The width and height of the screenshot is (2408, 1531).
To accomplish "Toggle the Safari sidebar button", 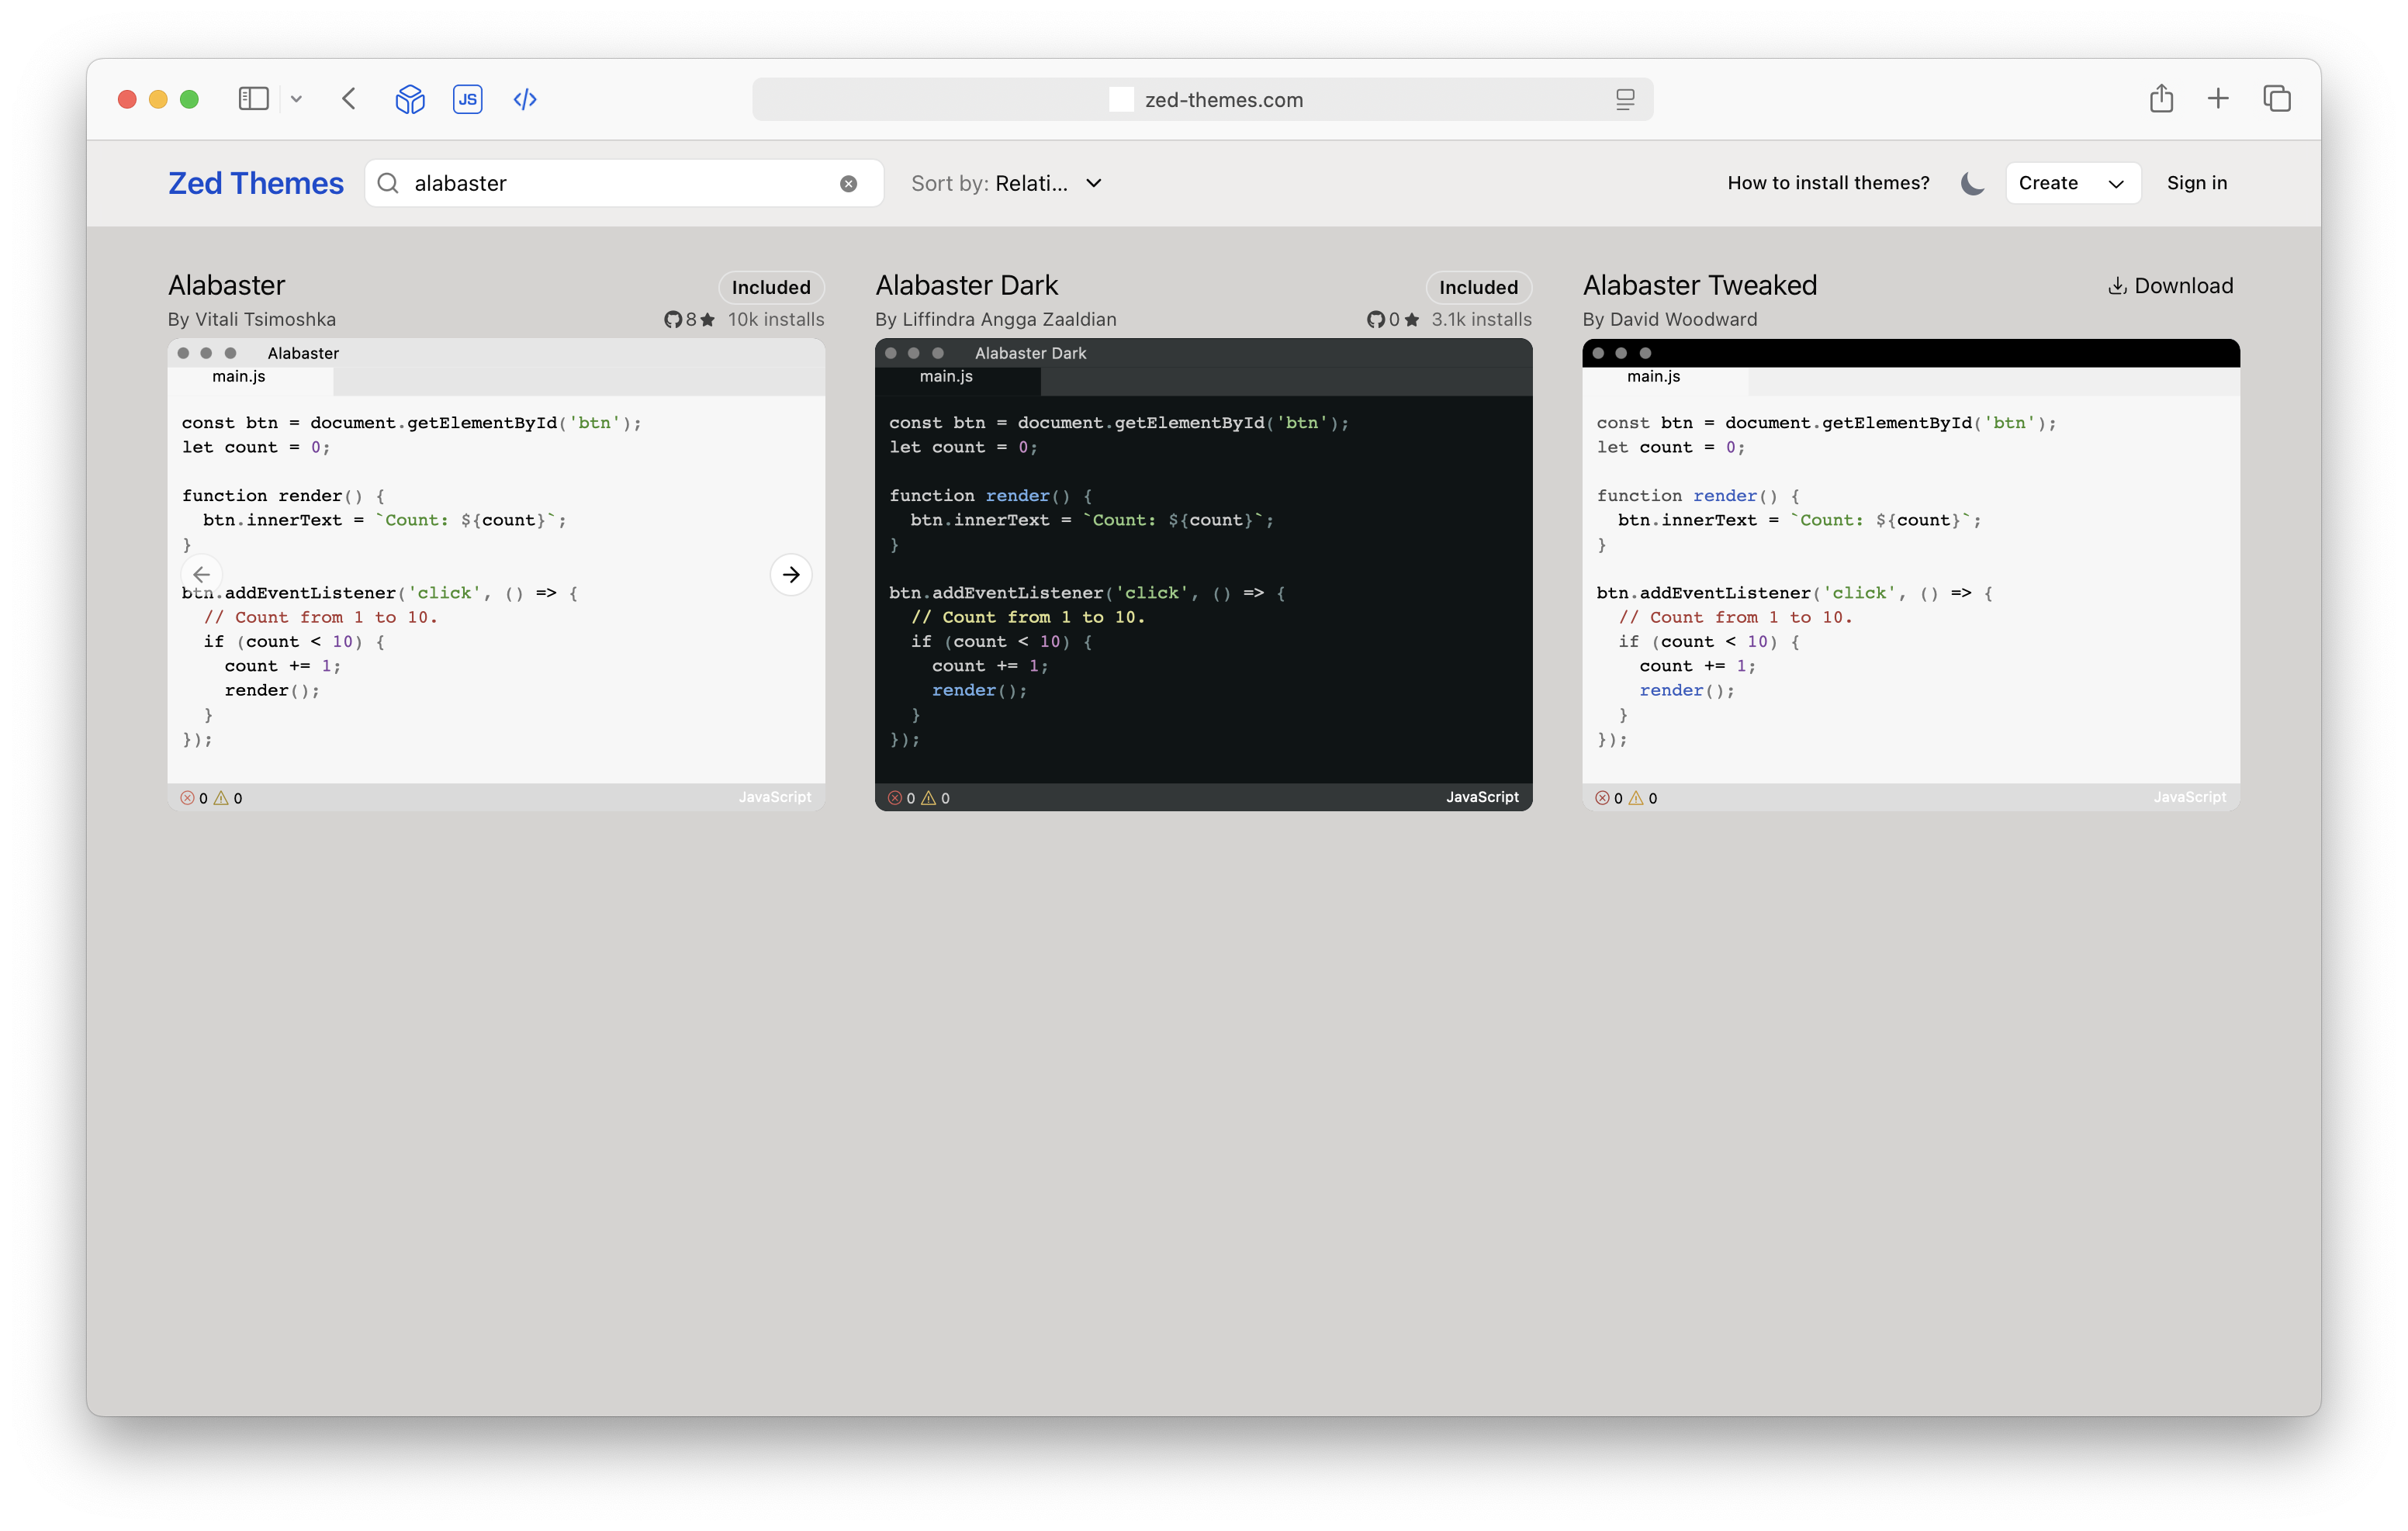I will pyautogui.click(x=253, y=99).
